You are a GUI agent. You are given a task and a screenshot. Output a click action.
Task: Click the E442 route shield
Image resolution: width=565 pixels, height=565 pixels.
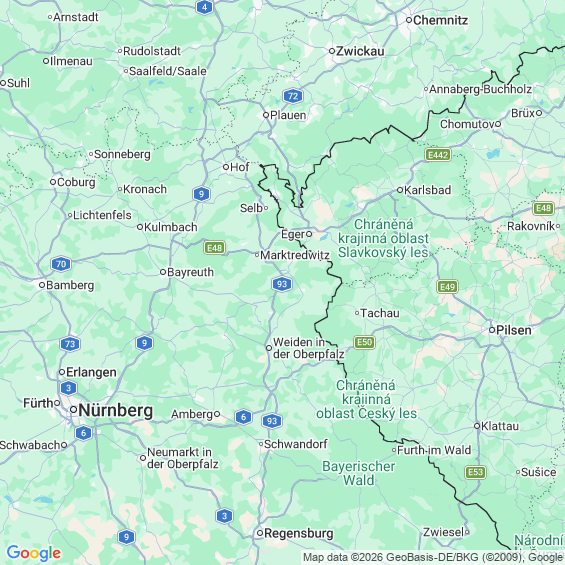[438, 155]
